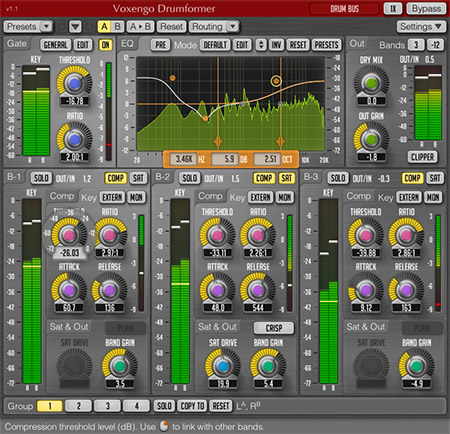The height and width of the screenshot is (434, 450).
Task: Click B-3 ATTACK knob
Action: click(x=366, y=290)
